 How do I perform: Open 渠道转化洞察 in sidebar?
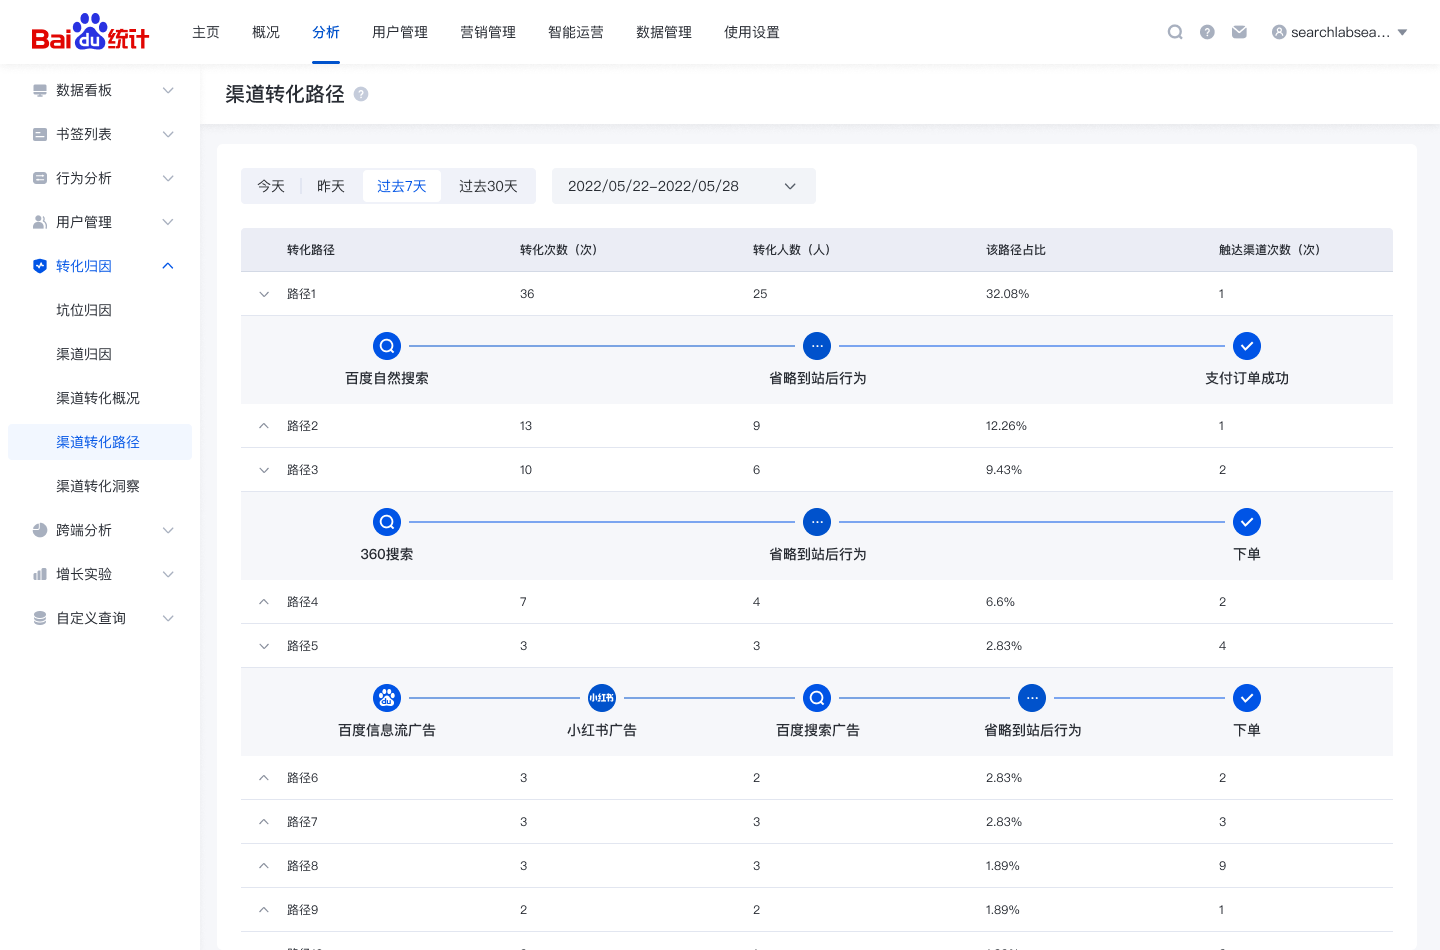click(x=98, y=486)
